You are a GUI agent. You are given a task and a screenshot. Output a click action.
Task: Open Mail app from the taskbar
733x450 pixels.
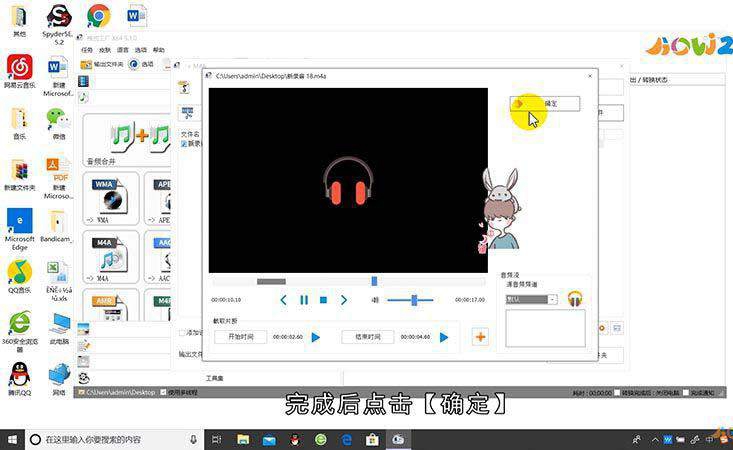pos(269,440)
